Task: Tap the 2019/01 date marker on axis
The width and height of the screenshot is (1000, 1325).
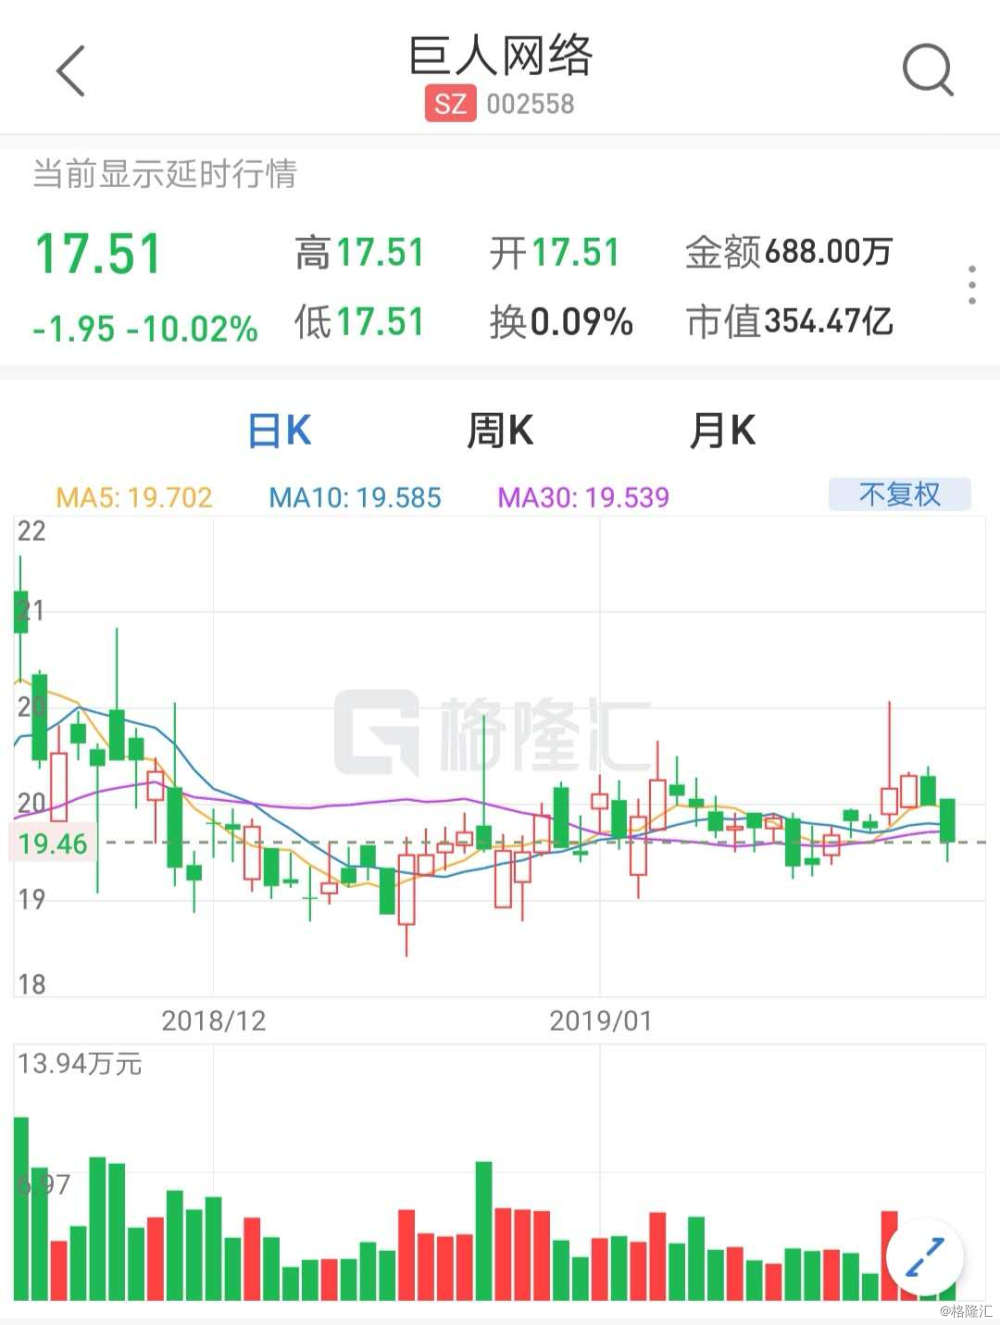Action: coord(600,1021)
